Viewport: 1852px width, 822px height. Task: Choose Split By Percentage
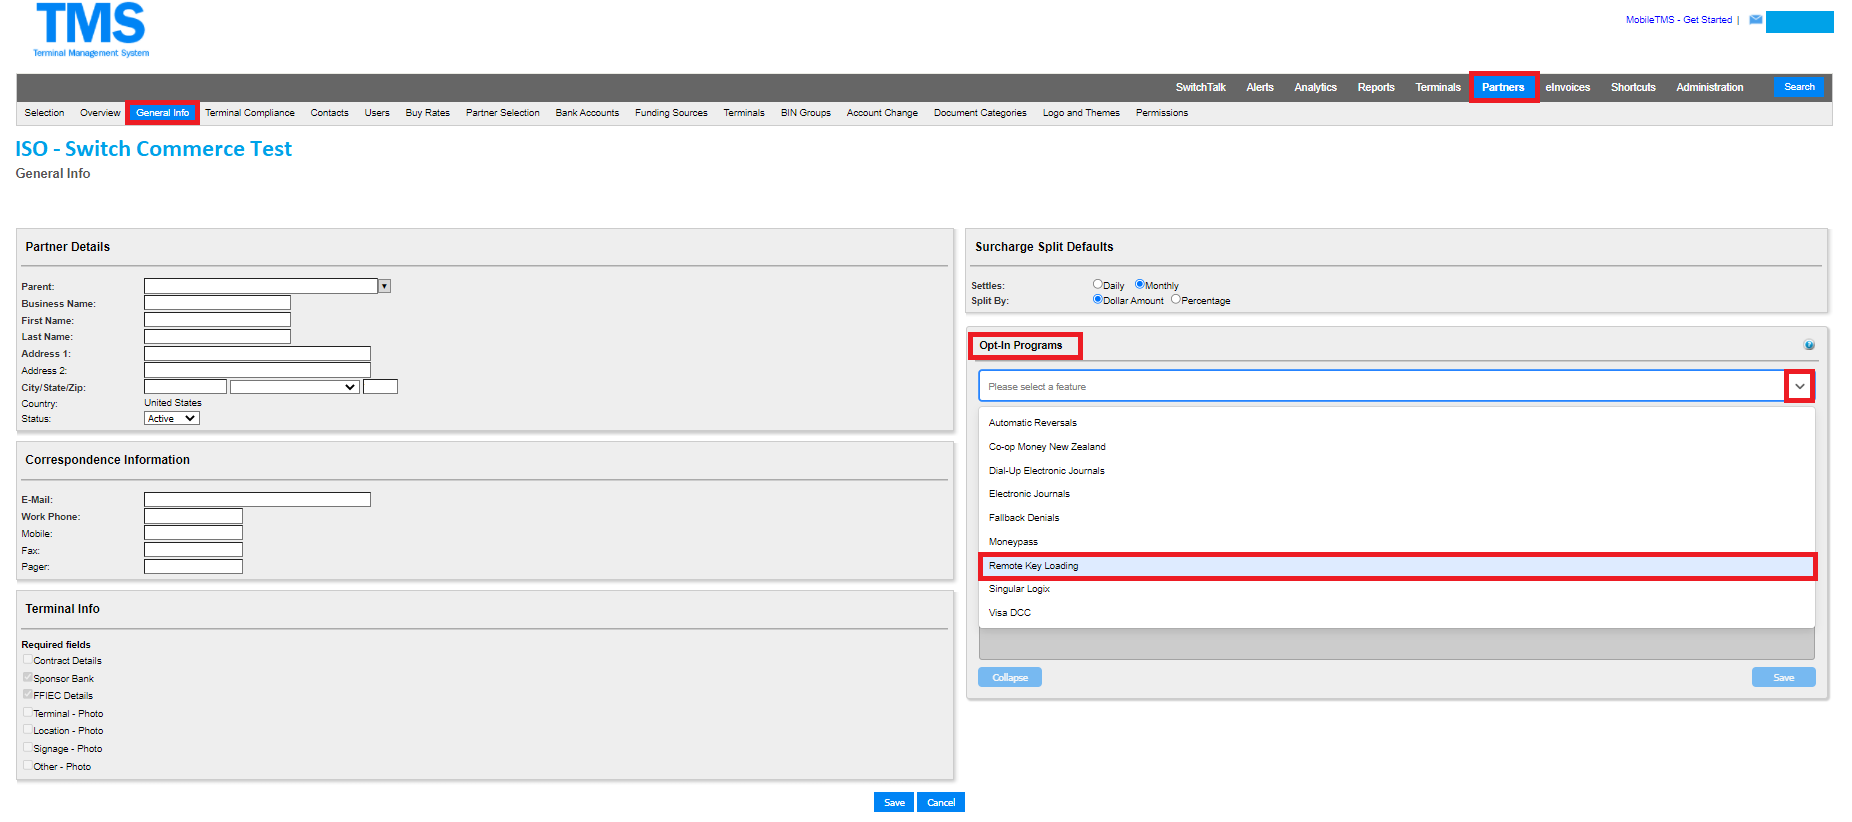tap(1176, 299)
